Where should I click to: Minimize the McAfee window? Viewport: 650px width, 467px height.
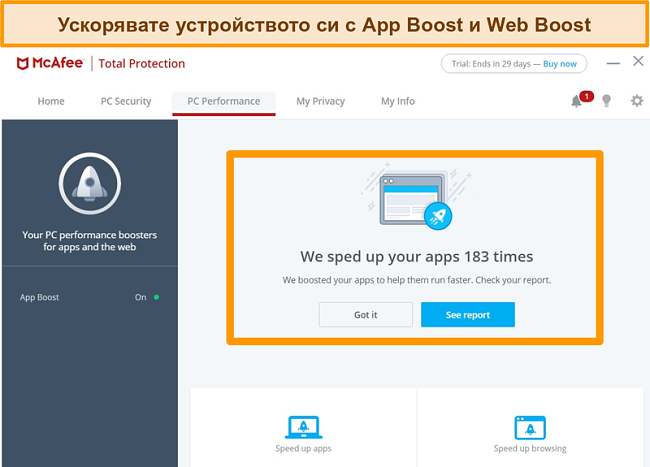pyautogui.click(x=613, y=63)
